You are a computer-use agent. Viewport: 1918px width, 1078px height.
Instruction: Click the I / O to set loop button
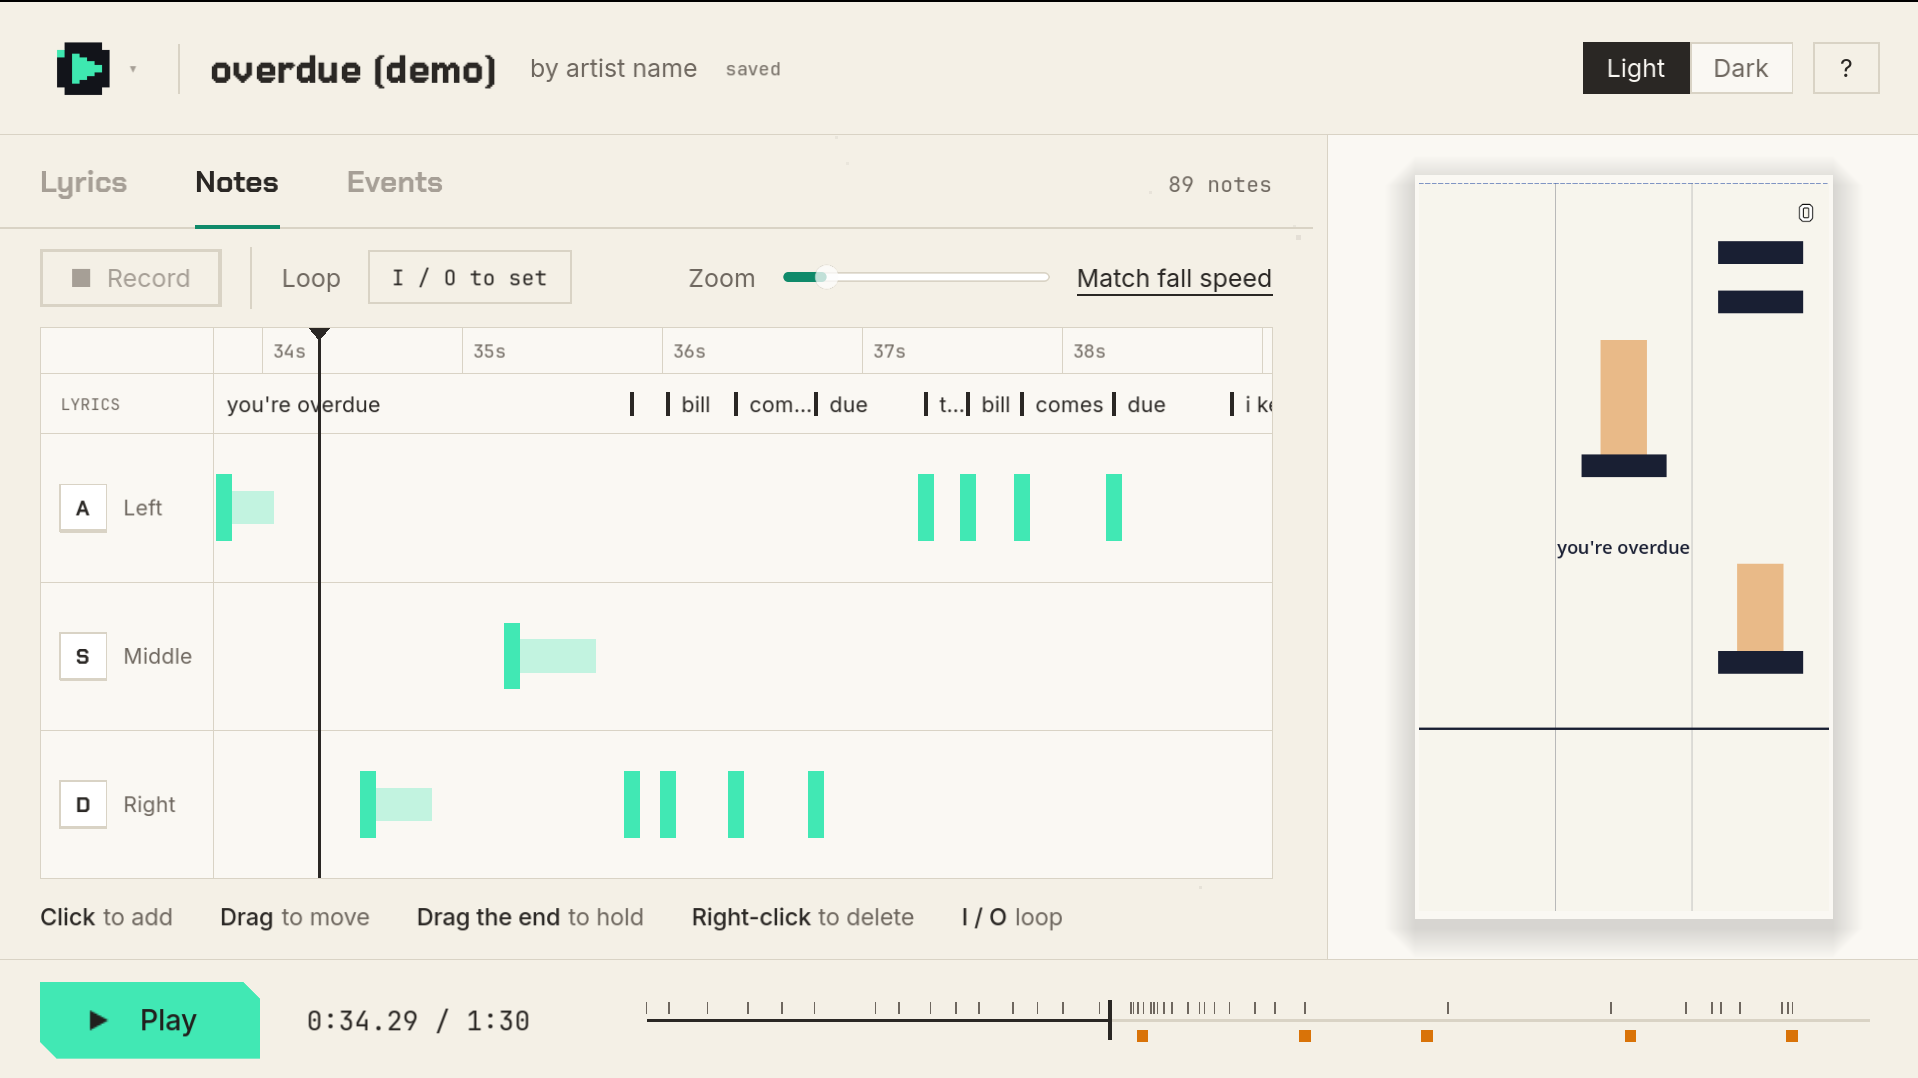[x=470, y=277]
